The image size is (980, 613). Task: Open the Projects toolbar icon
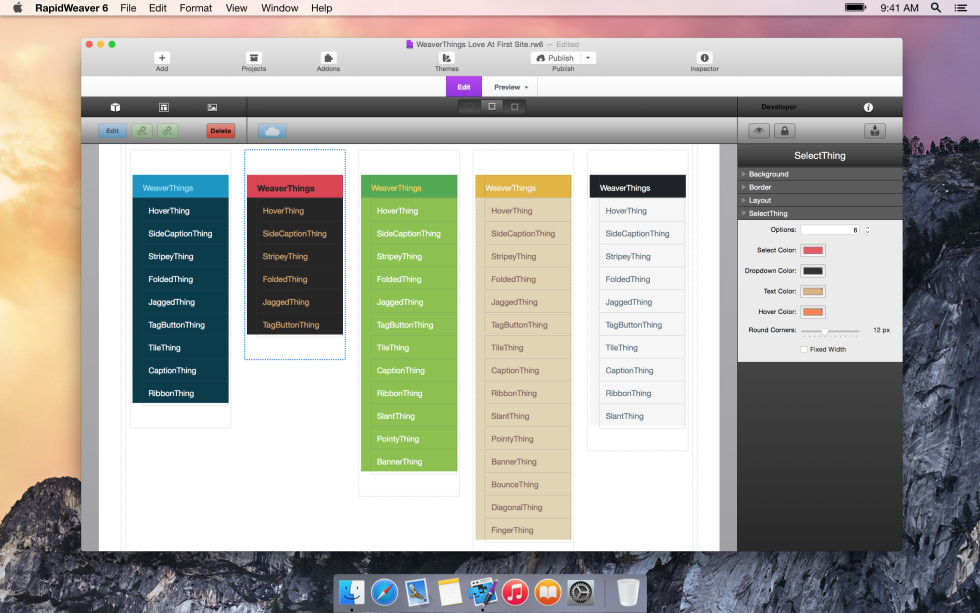(254, 58)
